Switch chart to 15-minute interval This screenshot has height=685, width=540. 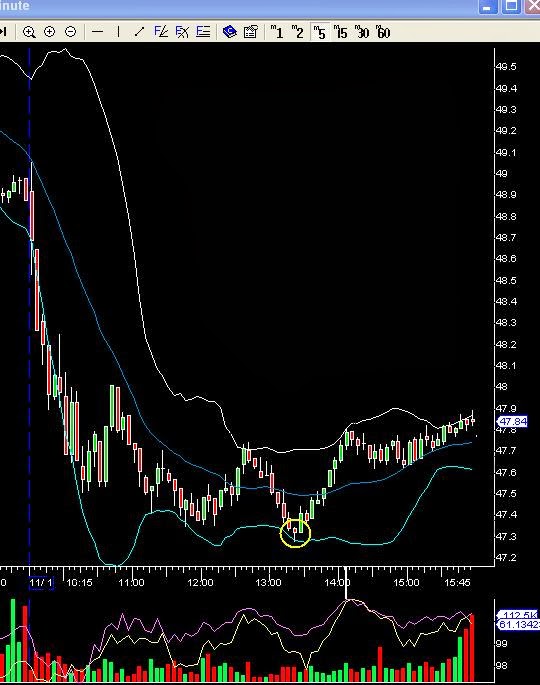click(341, 32)
